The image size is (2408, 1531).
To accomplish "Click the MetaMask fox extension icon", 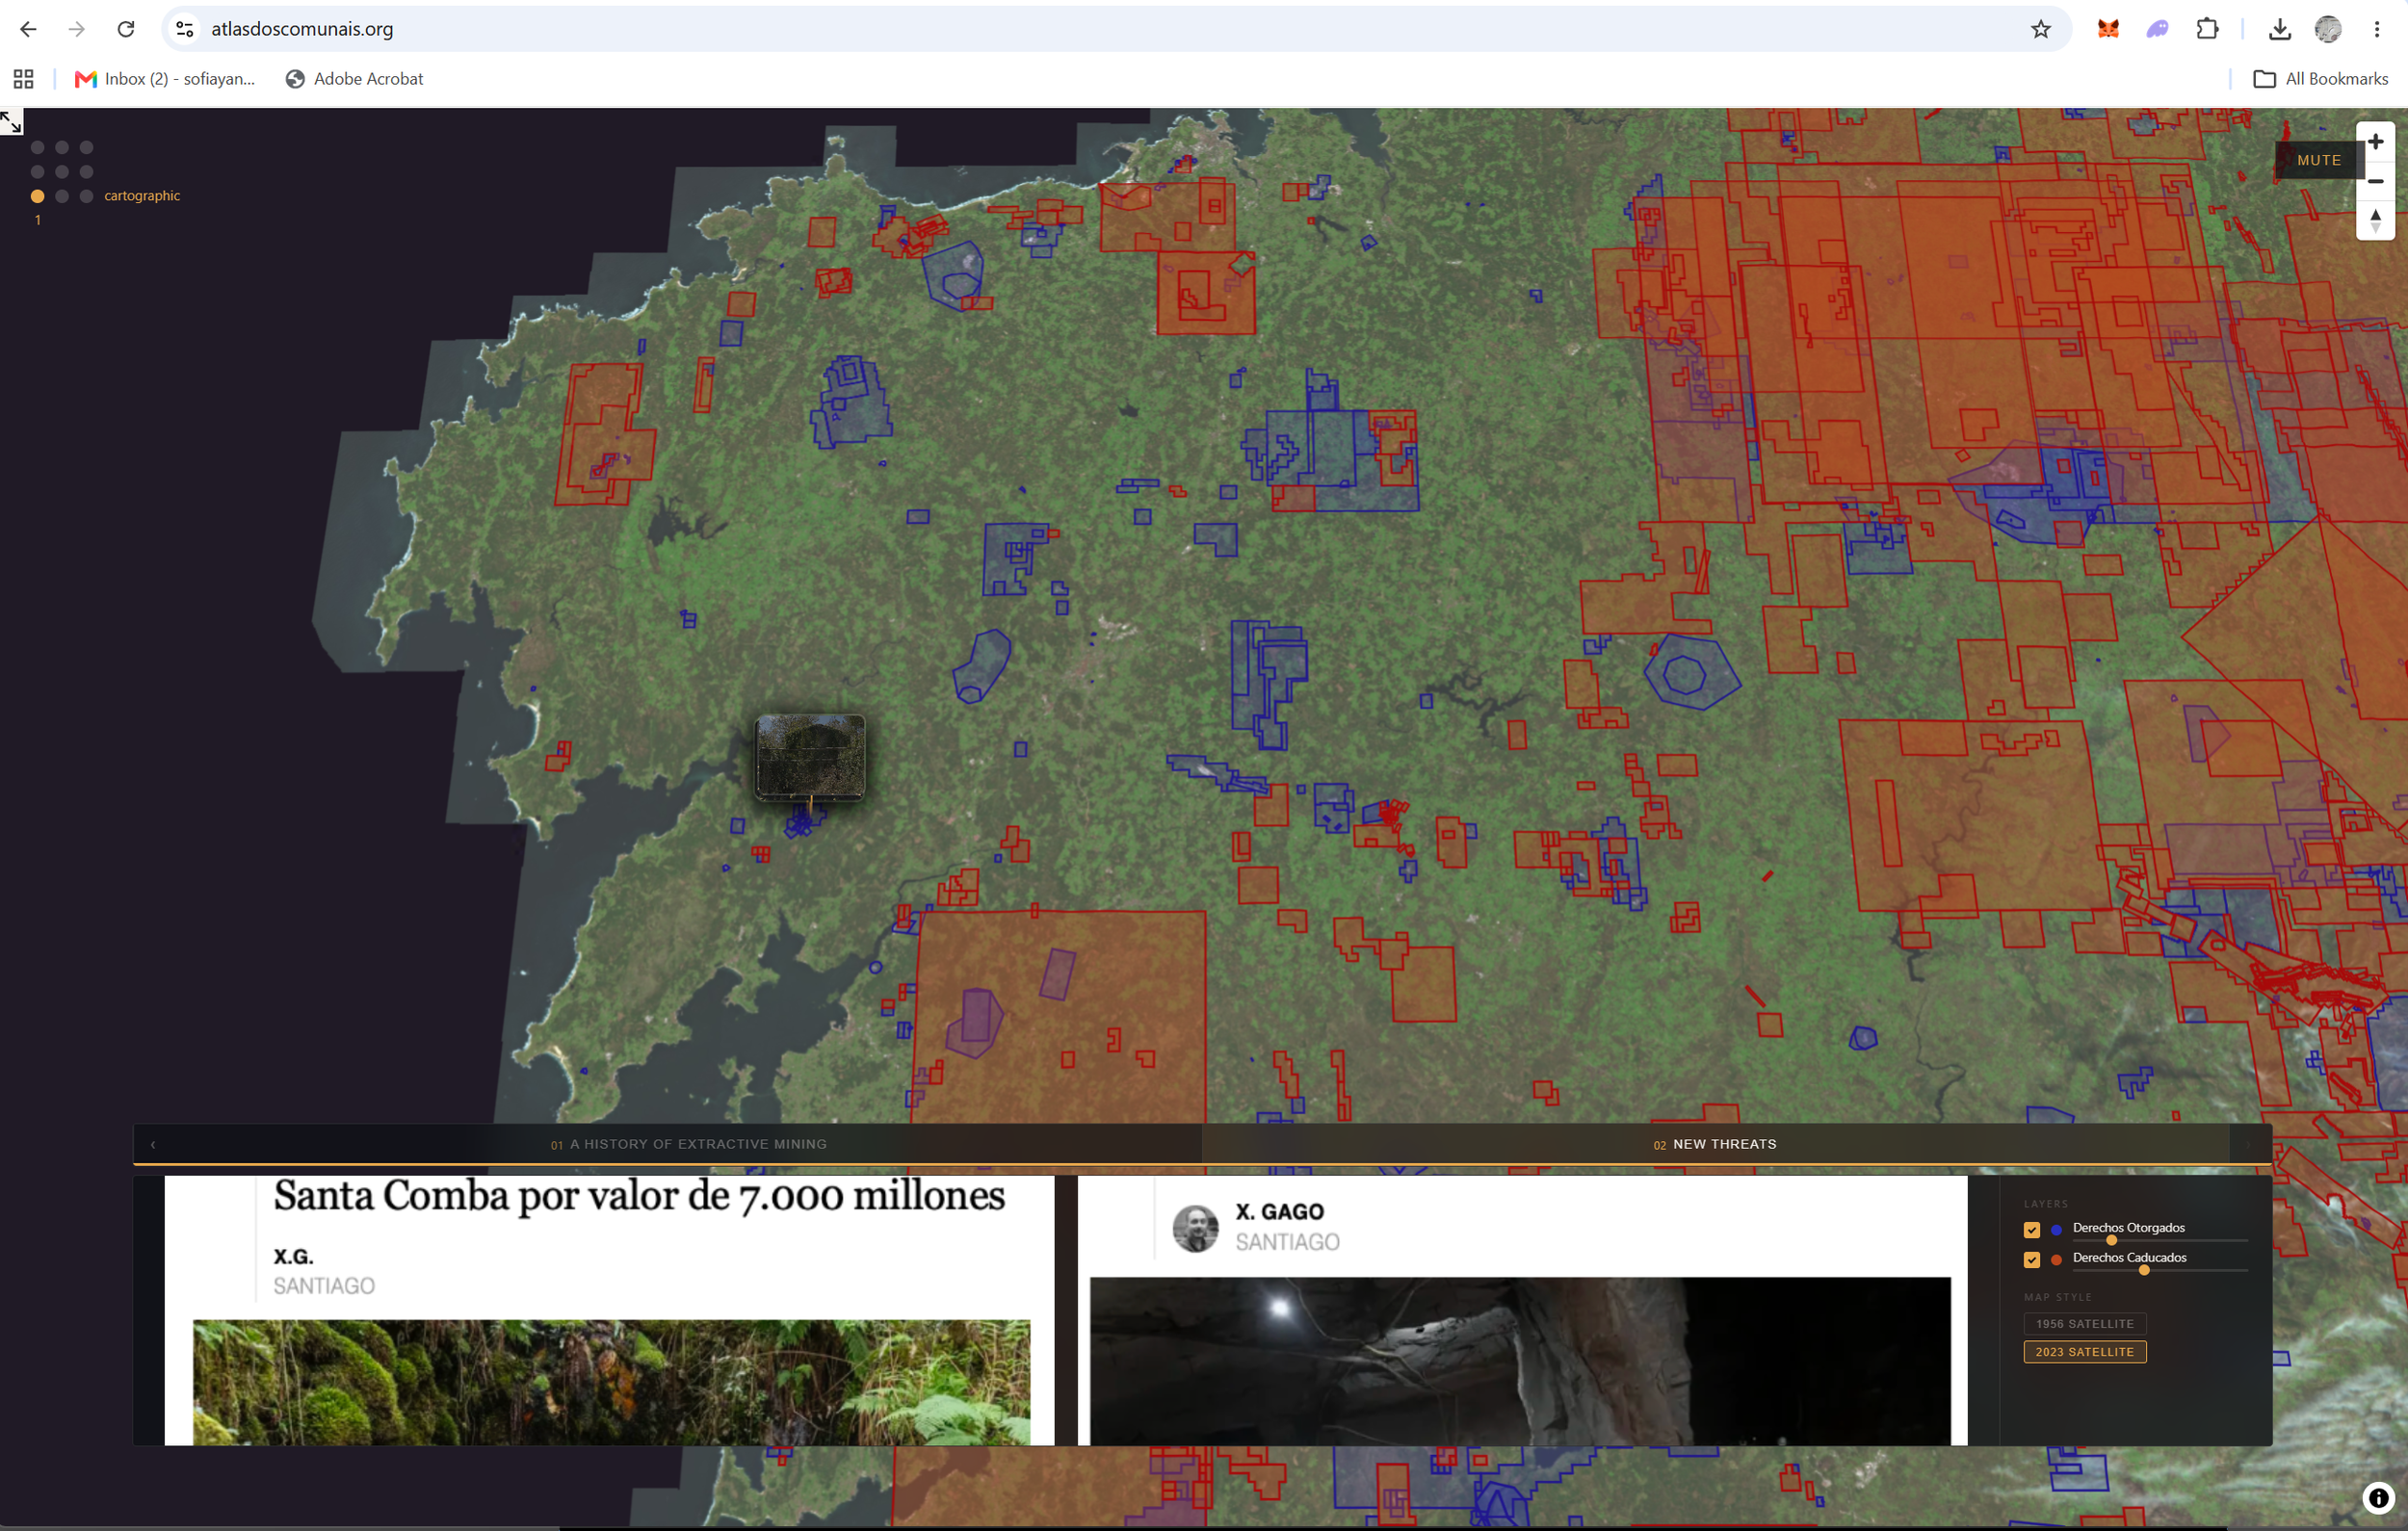I will click(2108, 29).
